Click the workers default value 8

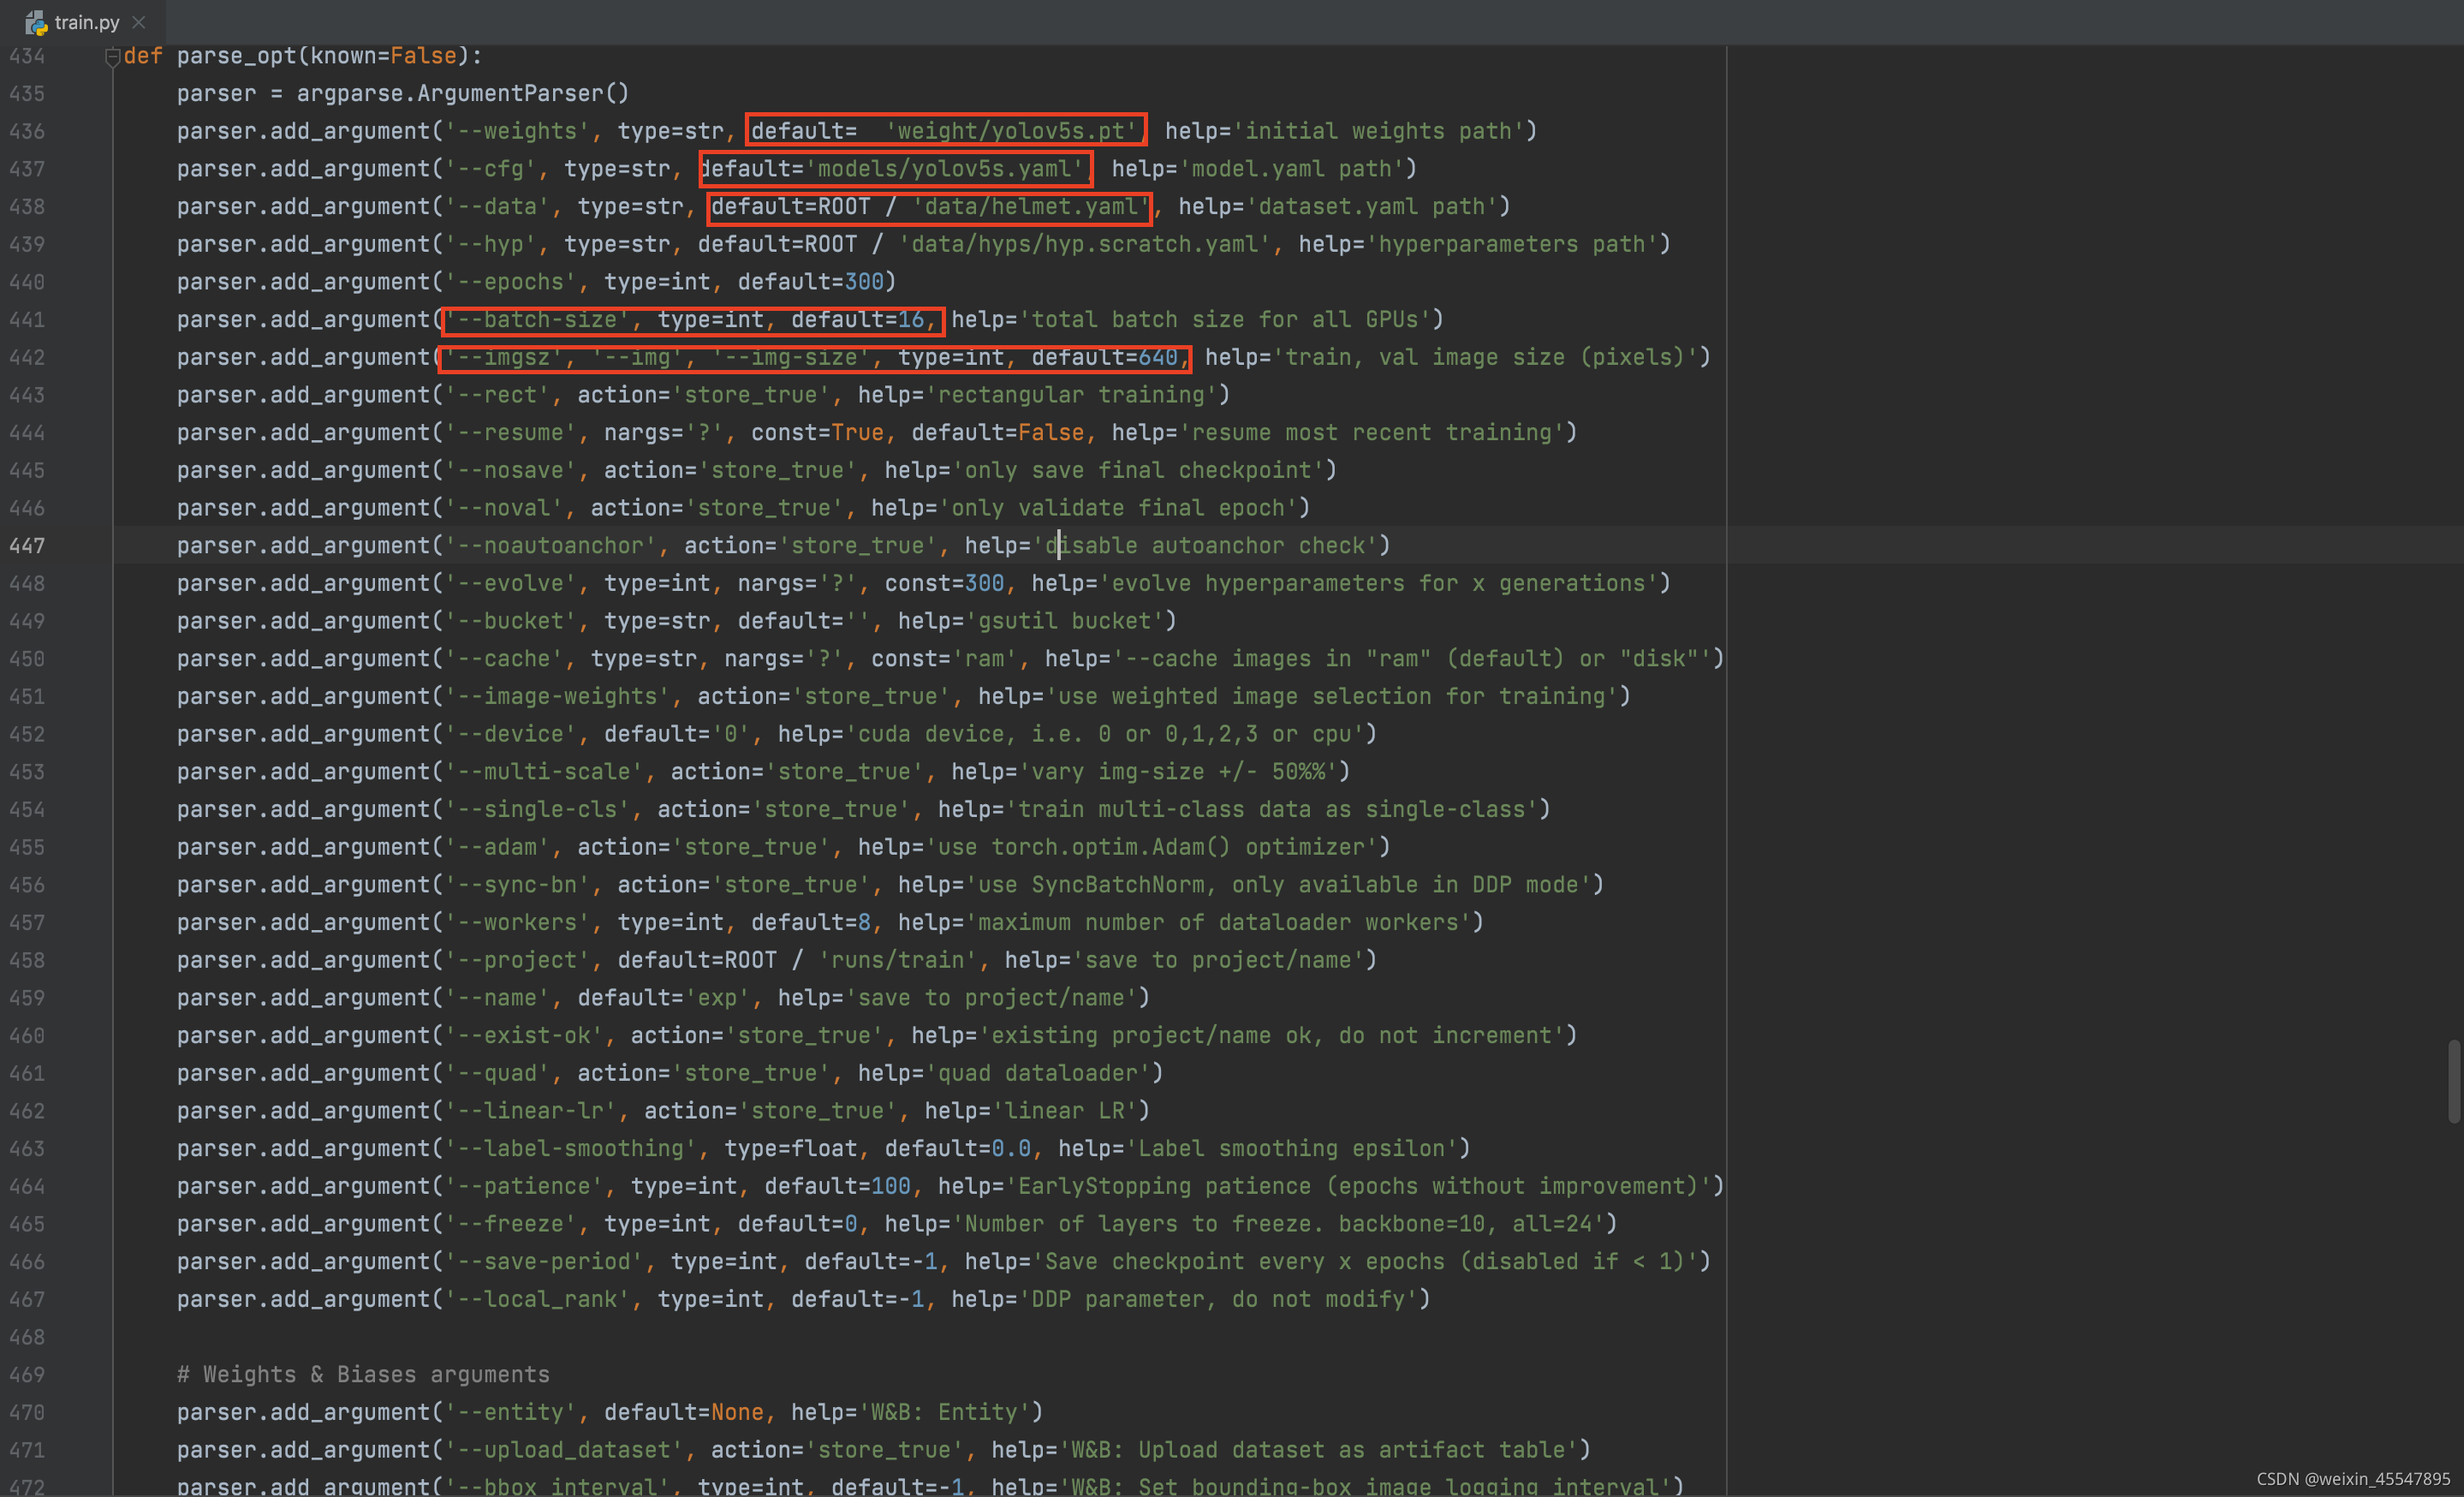coord(864,922)
